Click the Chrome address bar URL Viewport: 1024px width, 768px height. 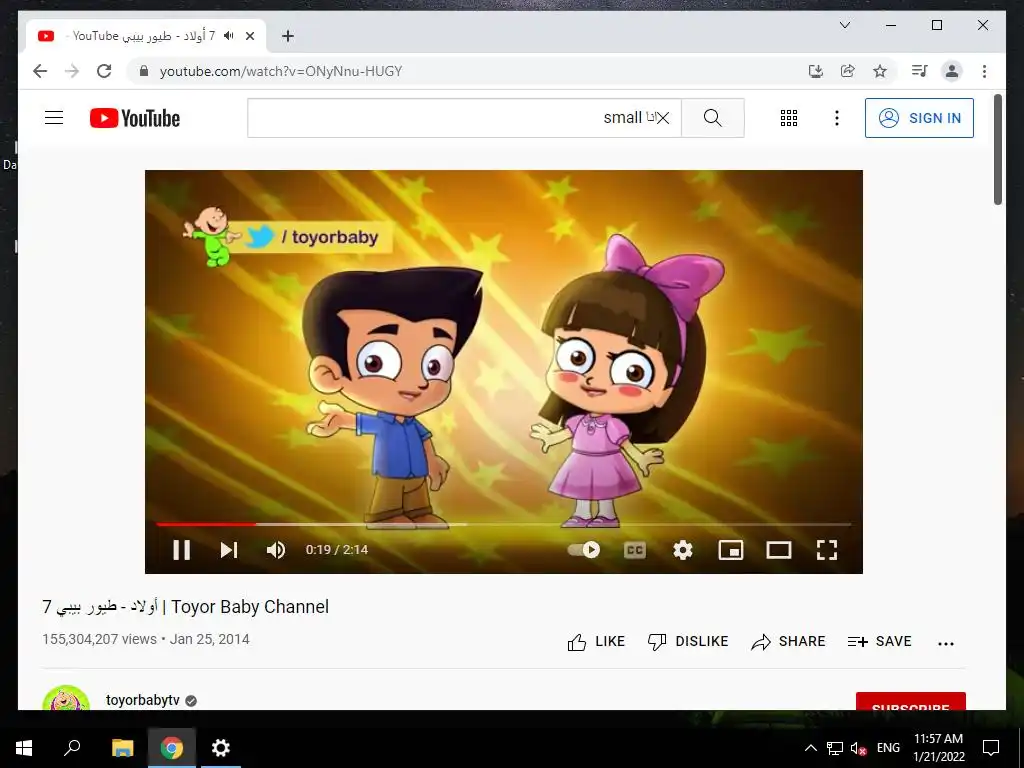click(281, 71)
